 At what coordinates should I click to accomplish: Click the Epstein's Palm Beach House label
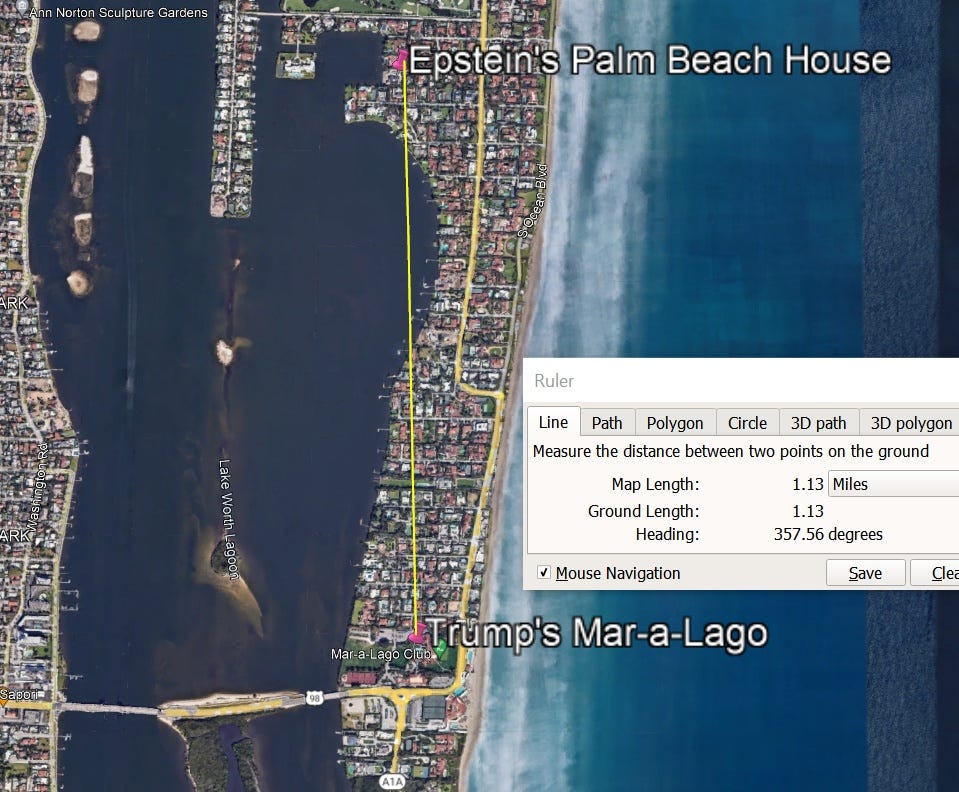[650, 60]
